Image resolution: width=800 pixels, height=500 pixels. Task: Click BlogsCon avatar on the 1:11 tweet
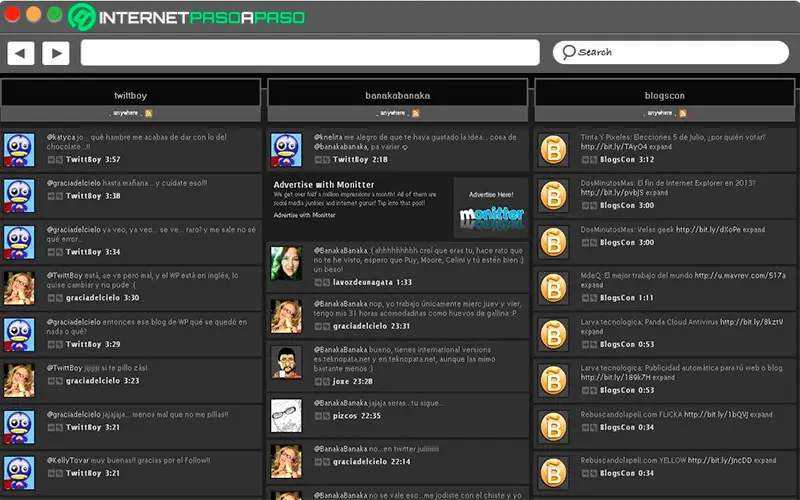(x=554, y=288)
